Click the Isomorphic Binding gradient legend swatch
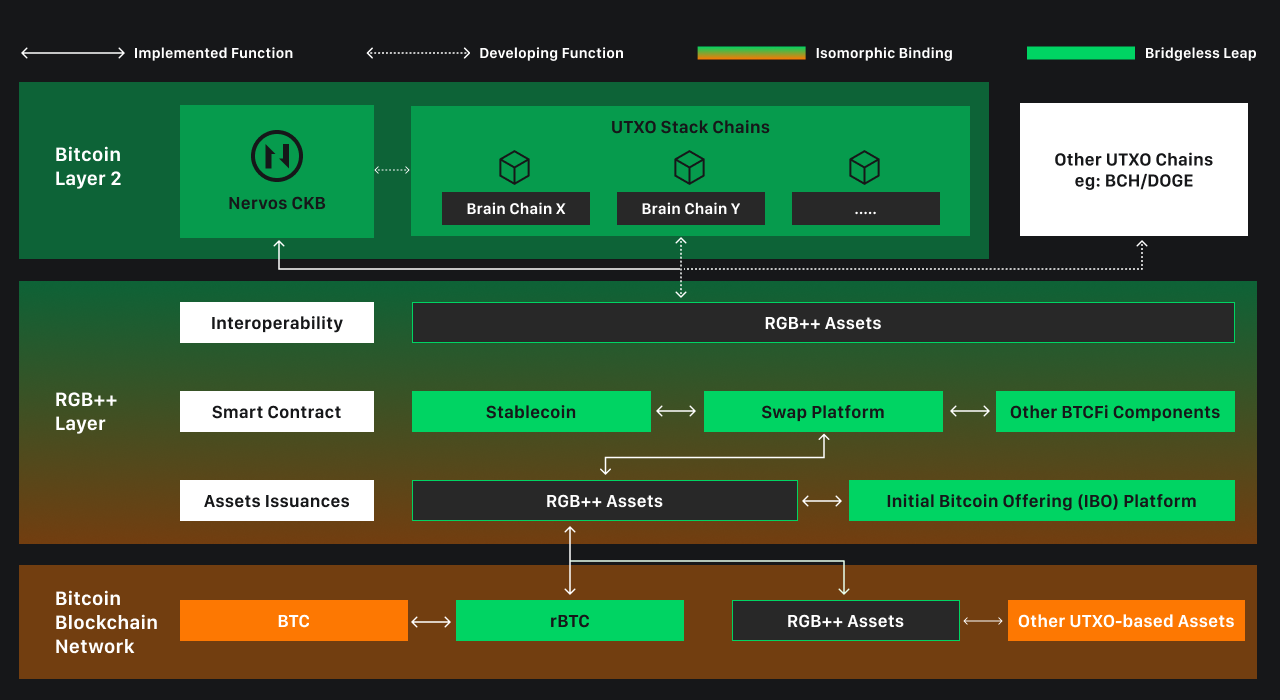This screenshot has height=700, width=1280. coord(751,53)
